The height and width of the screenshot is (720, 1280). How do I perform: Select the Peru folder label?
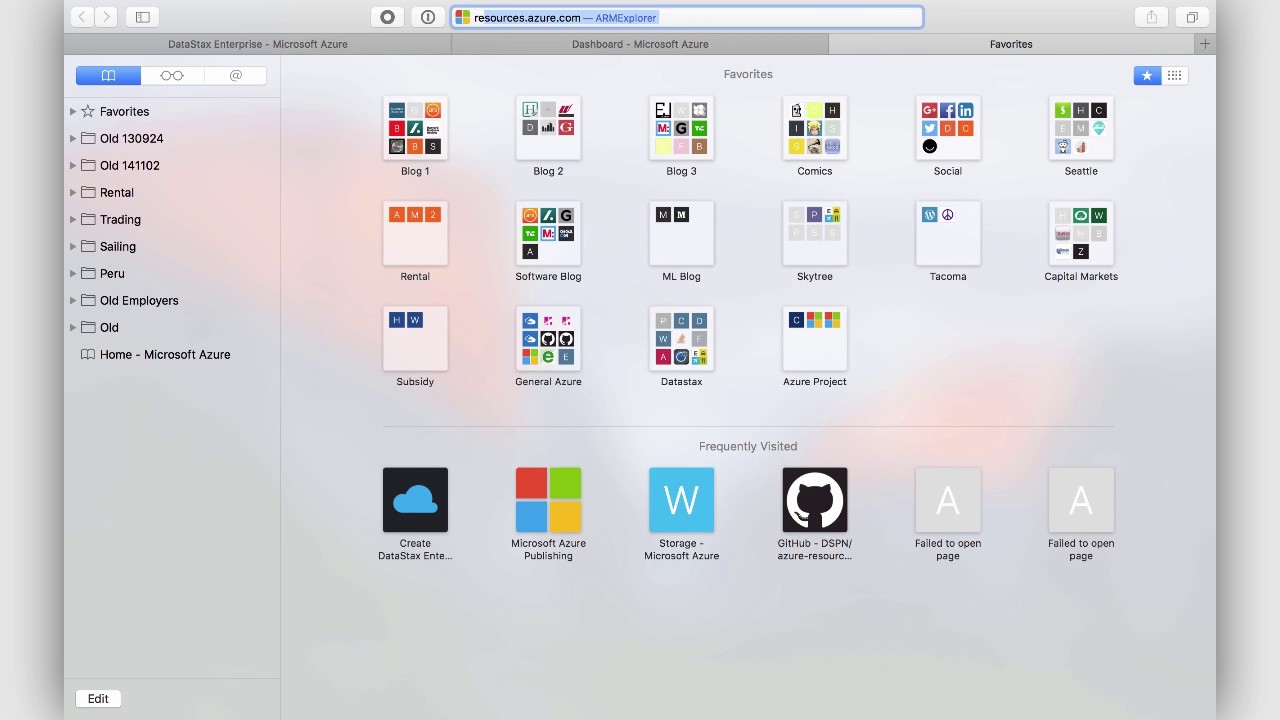coord(112,273)
